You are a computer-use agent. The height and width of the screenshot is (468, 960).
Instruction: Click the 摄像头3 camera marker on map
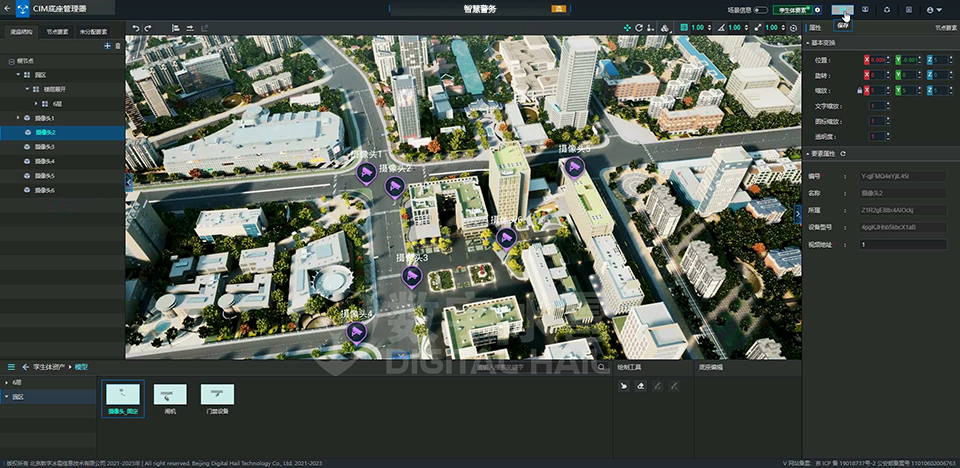[409, 275]
